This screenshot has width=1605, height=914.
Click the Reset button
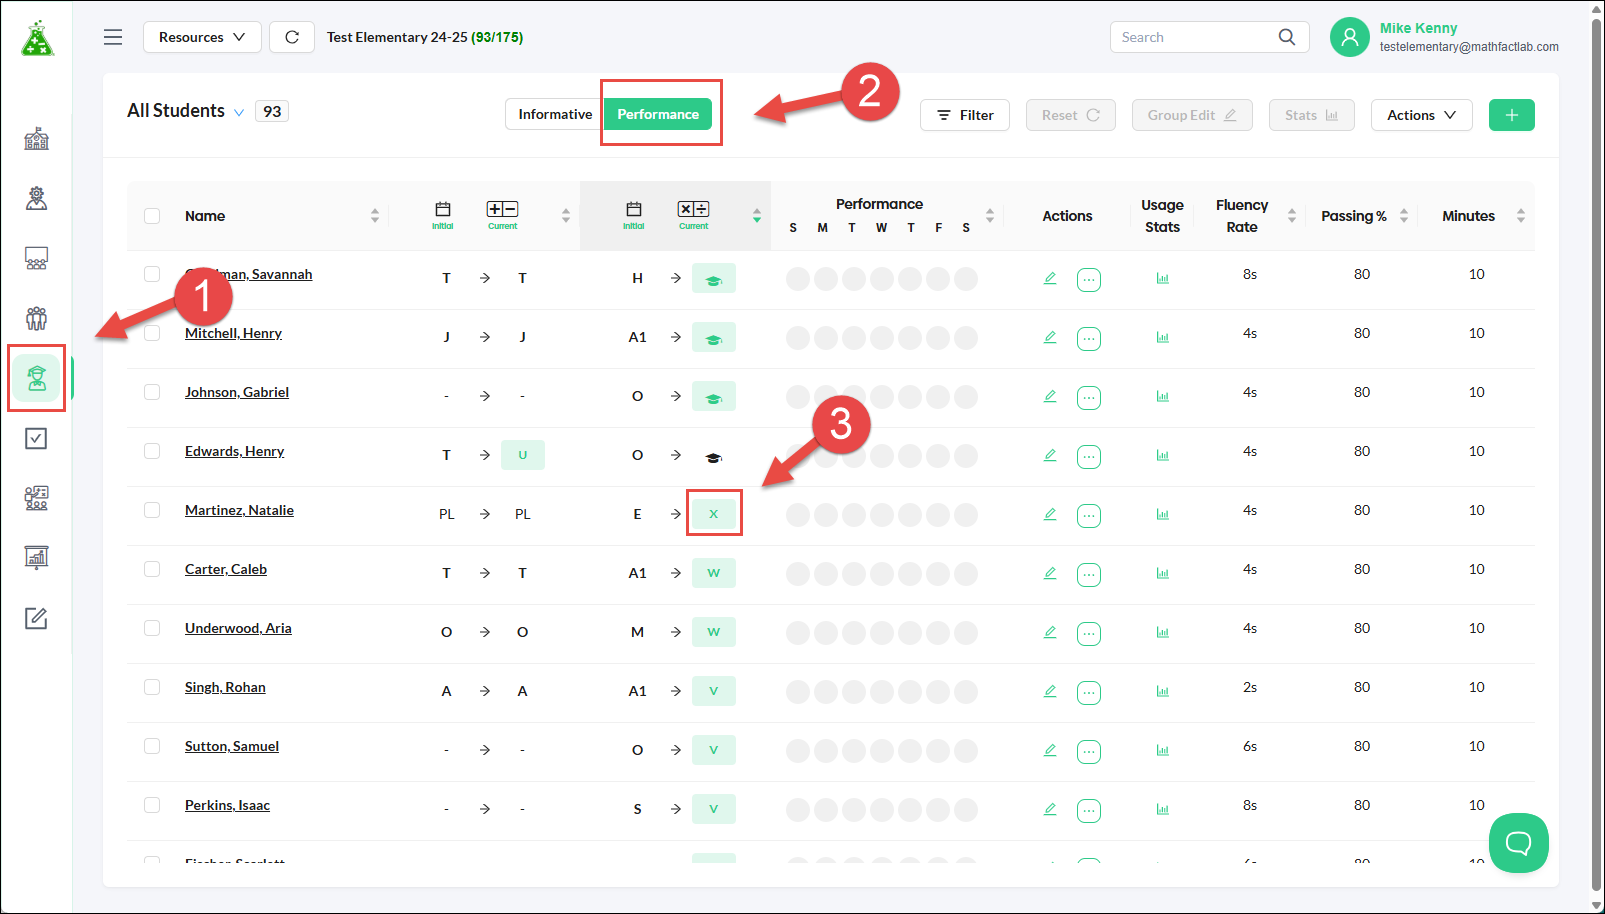(x=1071, y=115)
